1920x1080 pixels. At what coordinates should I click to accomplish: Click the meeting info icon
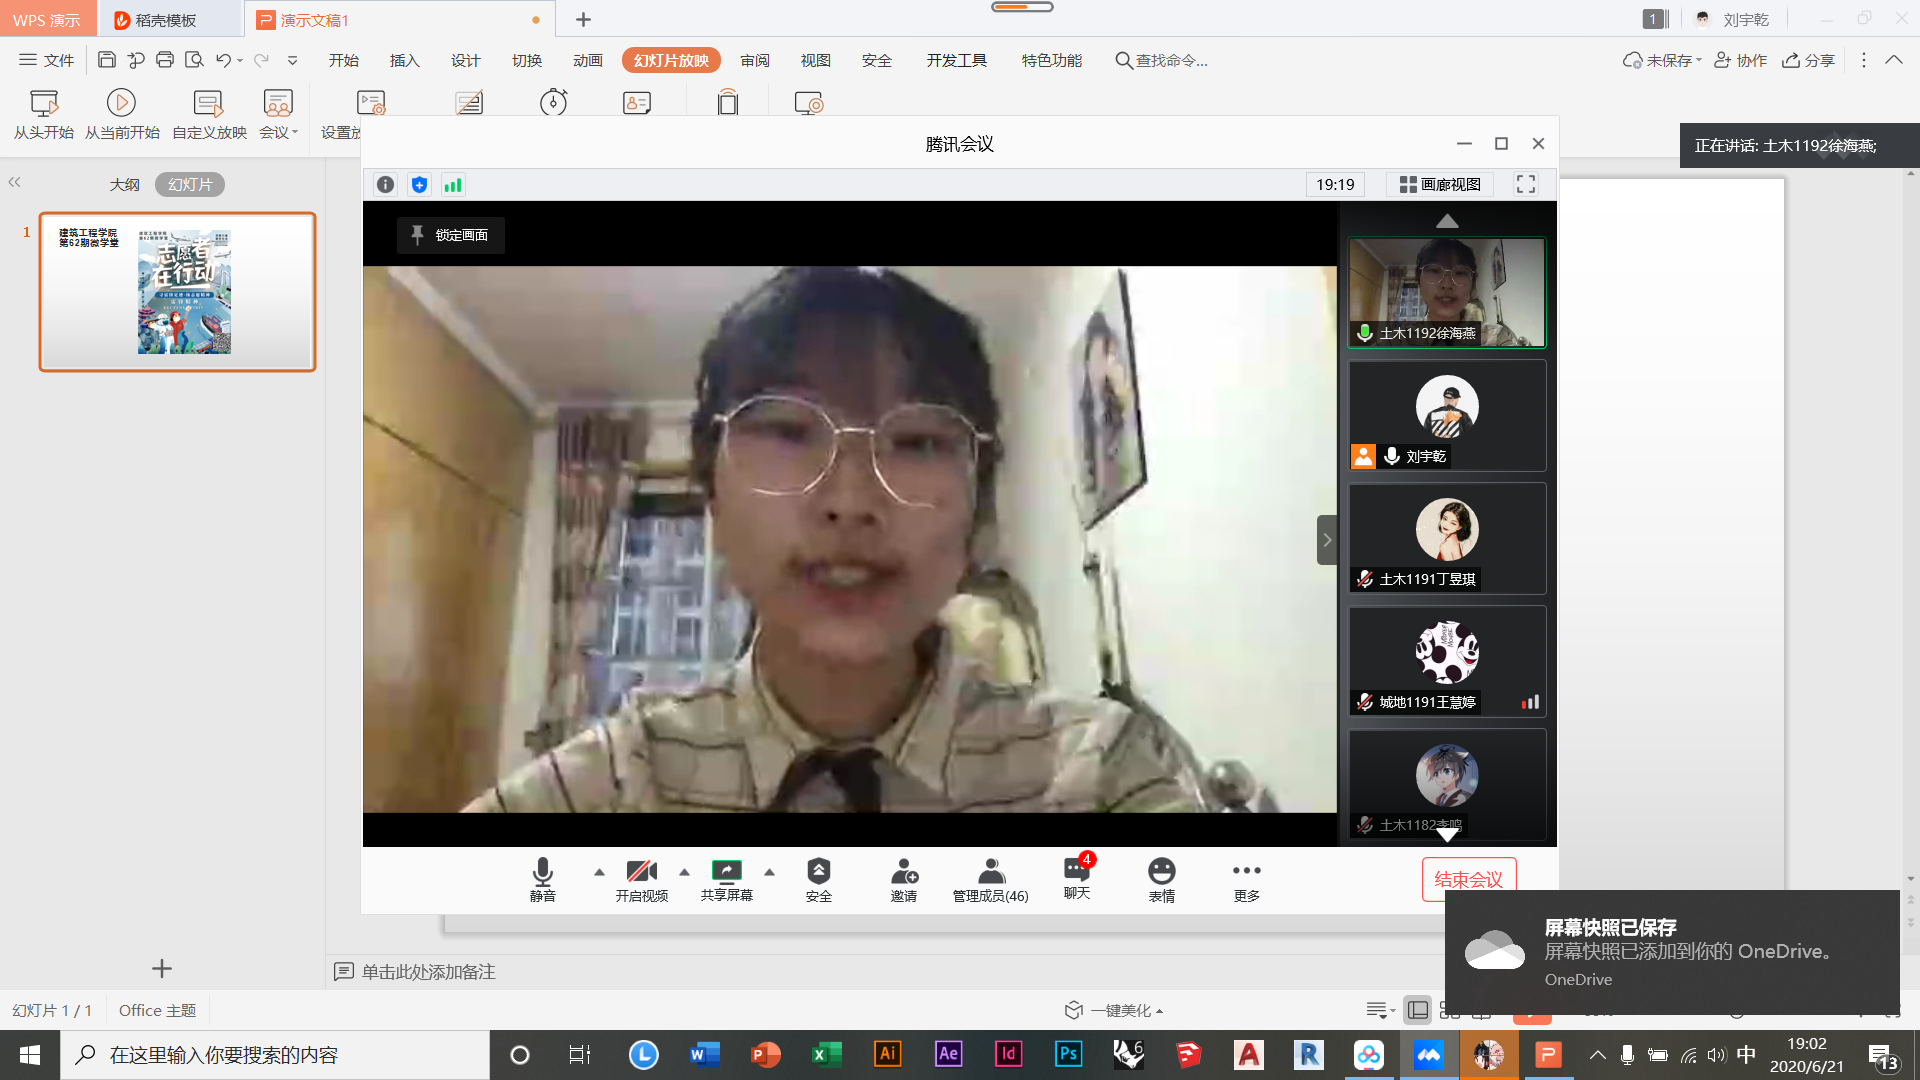click(x=385, y=185)
